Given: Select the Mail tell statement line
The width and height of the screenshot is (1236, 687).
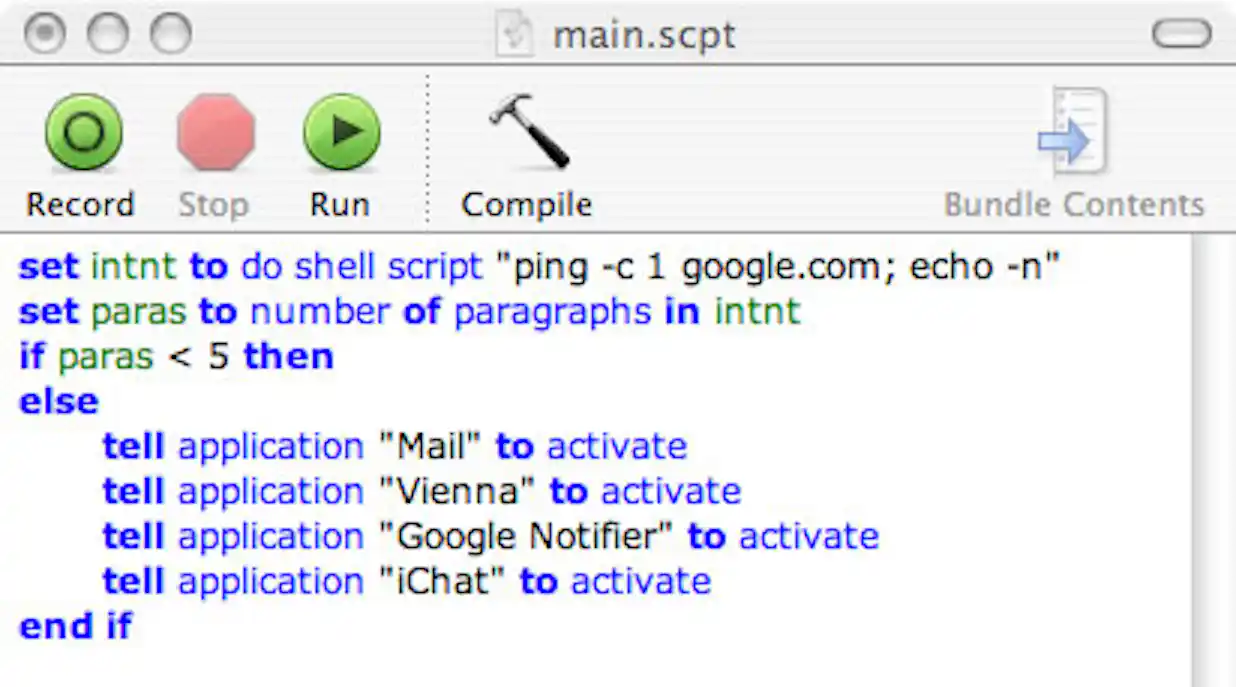Looking at the screenshot, I should [x=393, y=446].
